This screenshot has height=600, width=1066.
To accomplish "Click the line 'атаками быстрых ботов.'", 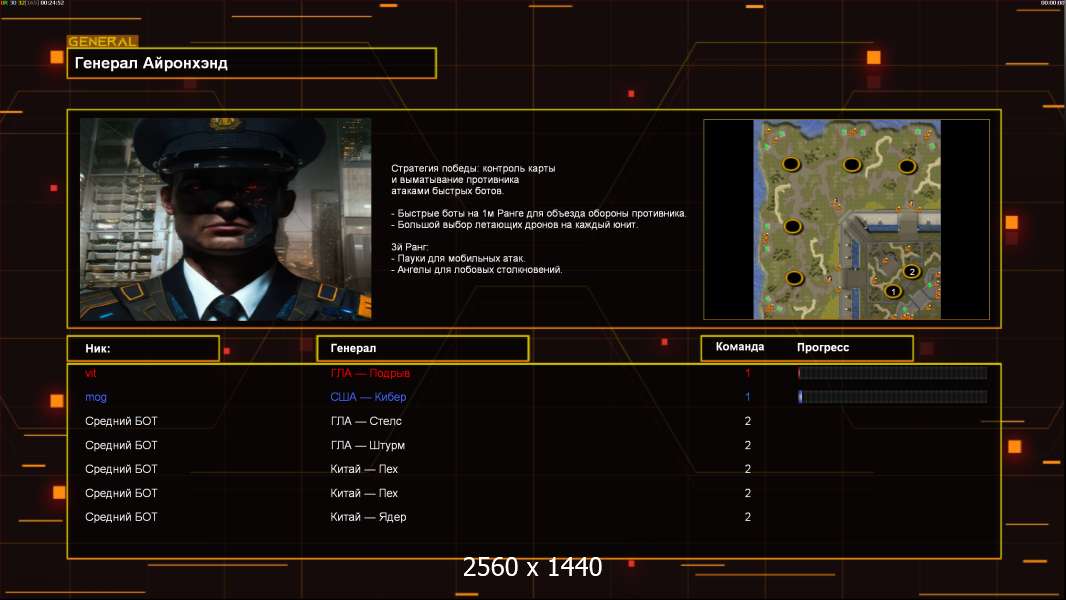I will click(447, 191).
